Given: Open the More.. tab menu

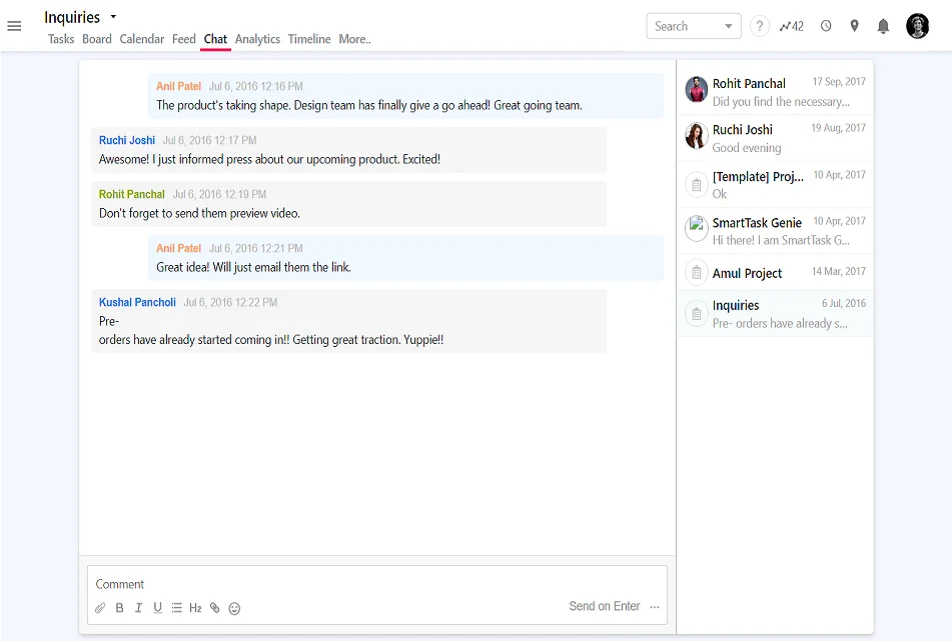Looking at the screenshot, I should pos(354,39).
